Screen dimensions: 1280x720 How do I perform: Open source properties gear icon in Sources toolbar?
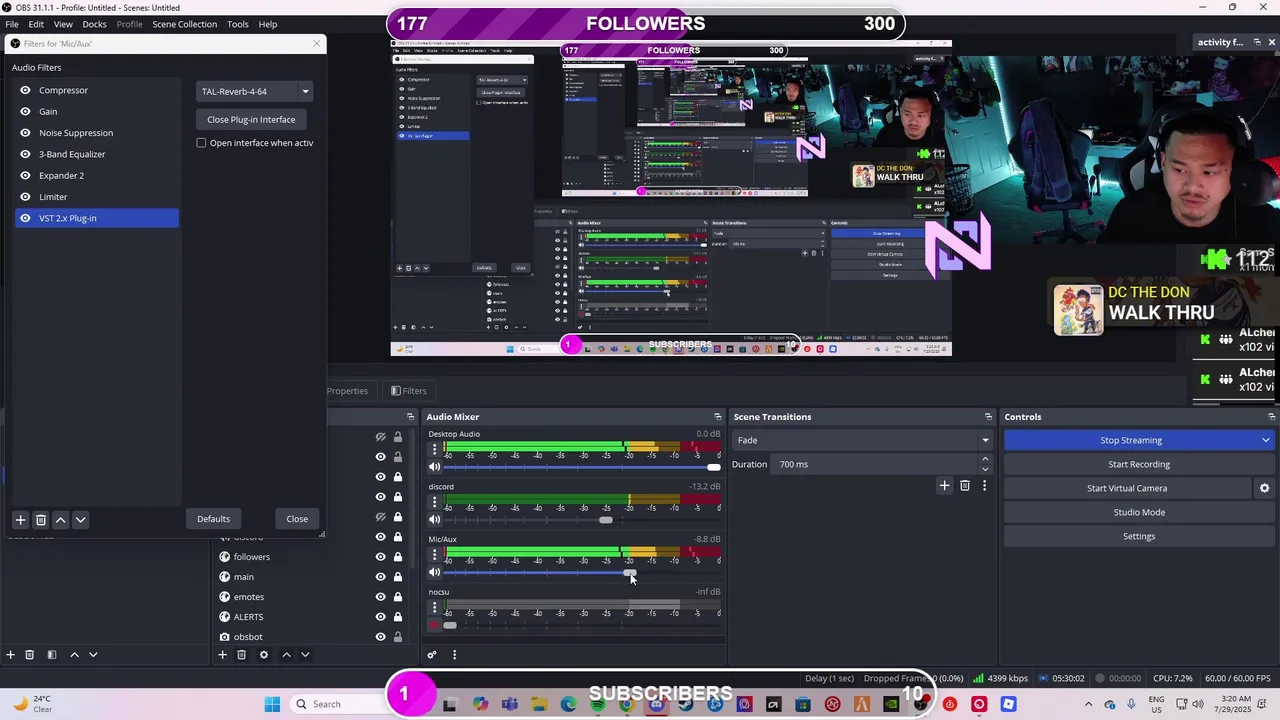coord(264,655)
